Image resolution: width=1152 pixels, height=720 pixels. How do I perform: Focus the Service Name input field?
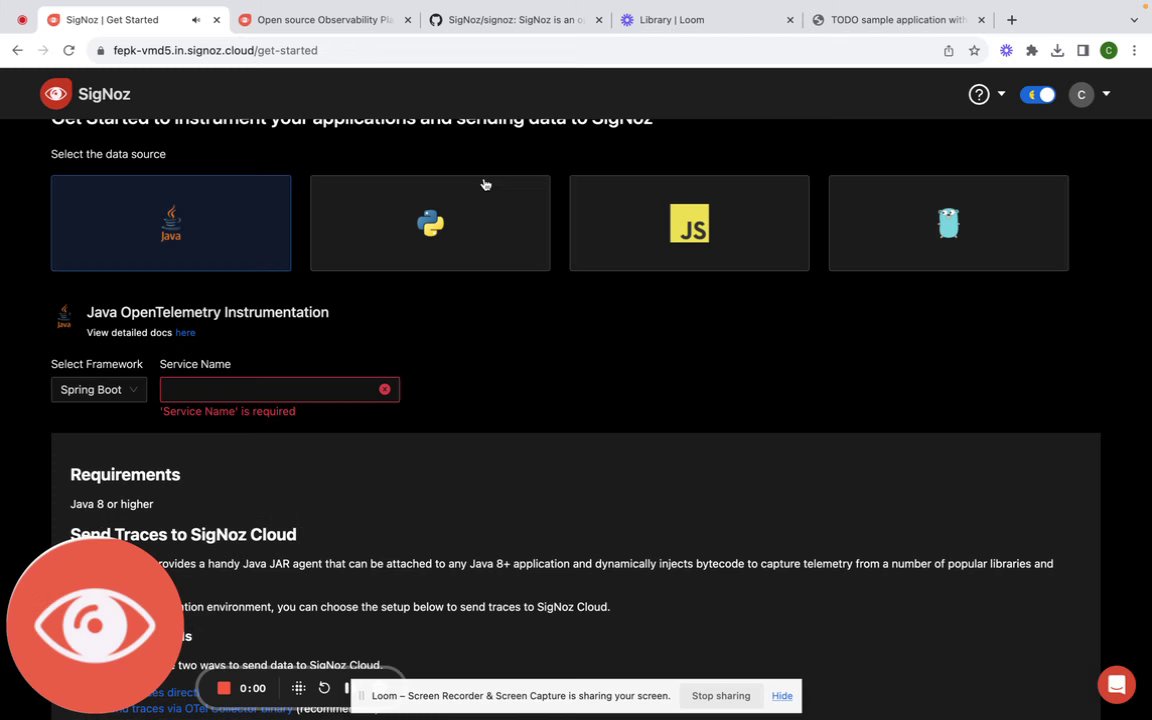tap(280, 389)
